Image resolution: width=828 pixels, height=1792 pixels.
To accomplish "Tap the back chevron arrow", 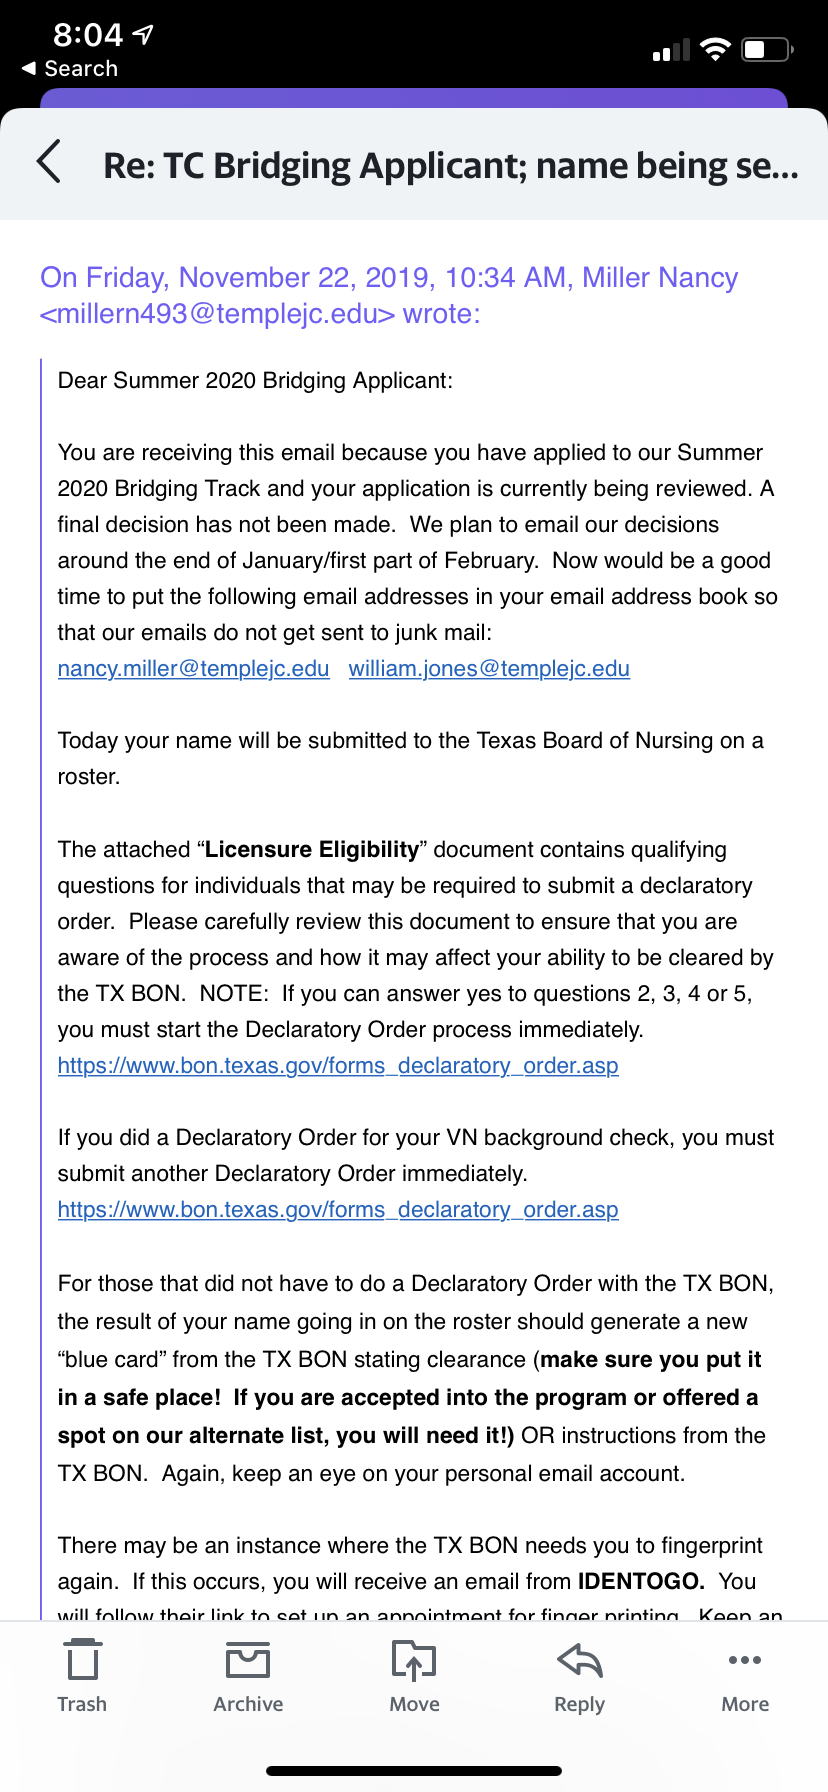I will [x=49, y=162].
